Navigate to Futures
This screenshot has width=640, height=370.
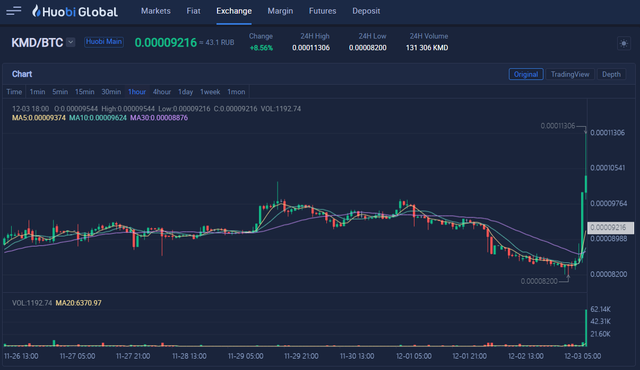point(322,11)
